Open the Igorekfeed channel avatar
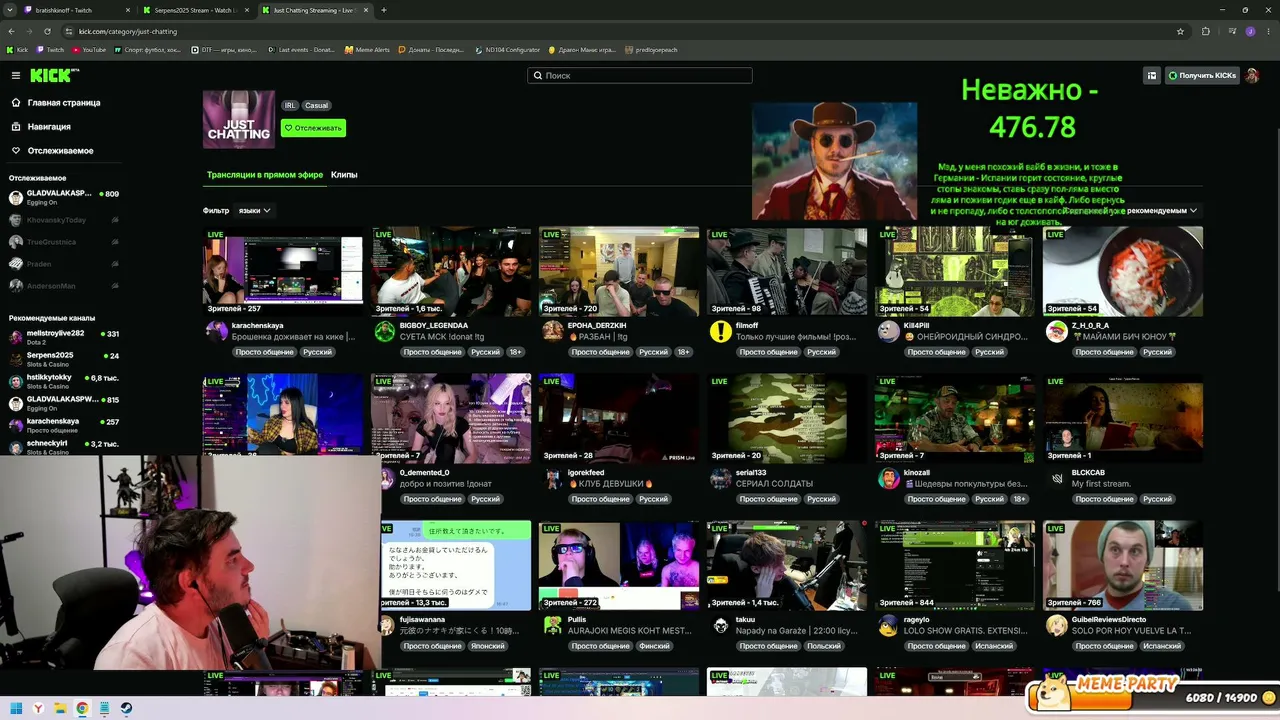 pos(552,479)
